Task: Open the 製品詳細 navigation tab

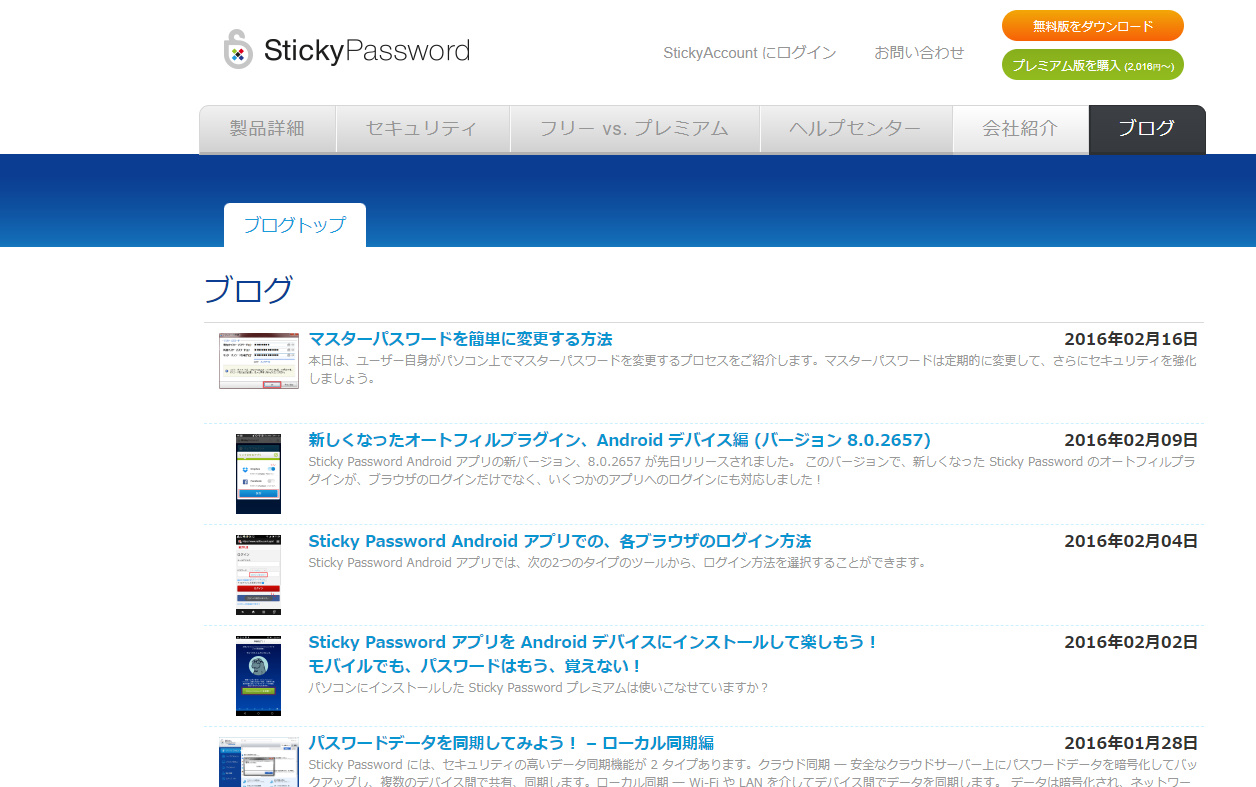Action: (267, 129)
